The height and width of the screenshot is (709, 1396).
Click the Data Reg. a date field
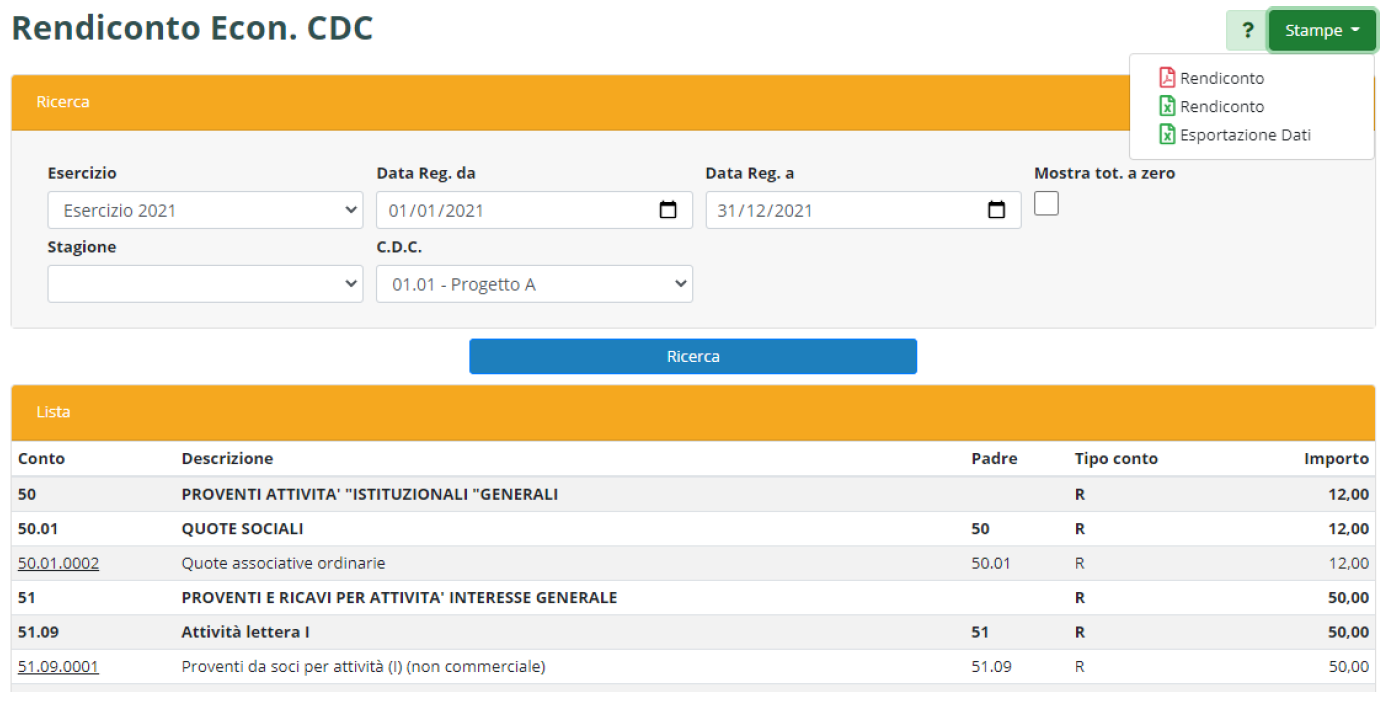point(840,211)
